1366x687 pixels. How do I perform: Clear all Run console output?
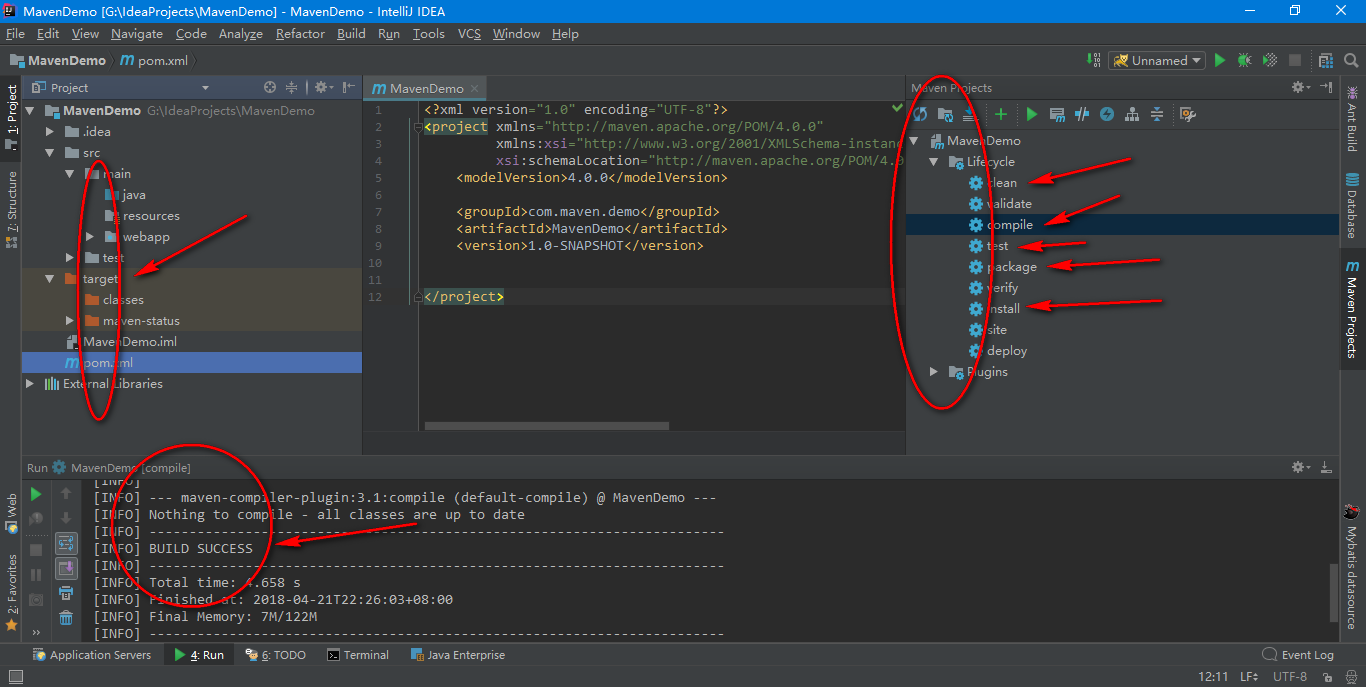click(66, 618)
